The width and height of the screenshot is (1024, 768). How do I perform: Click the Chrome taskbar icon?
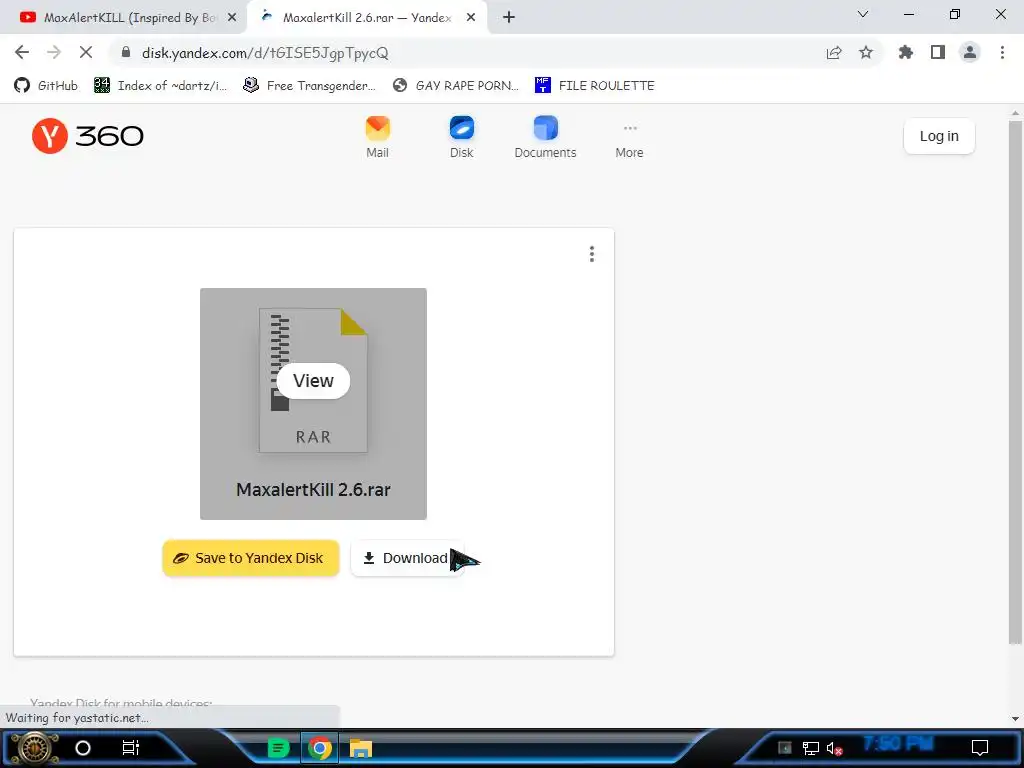coord(319,748)
